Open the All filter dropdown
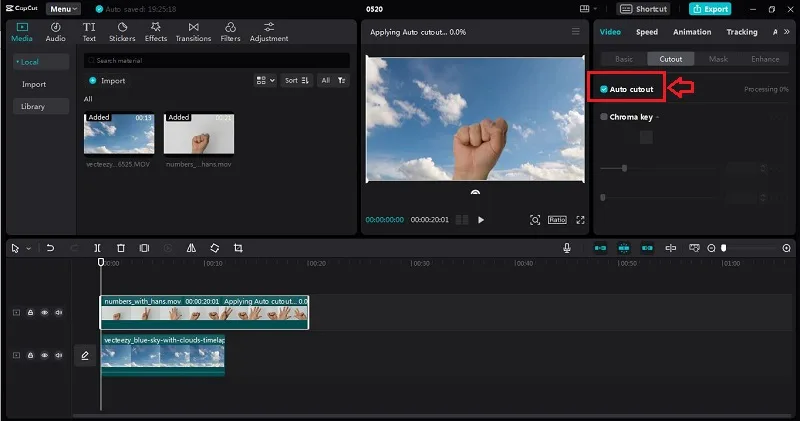 pos(333,80)
